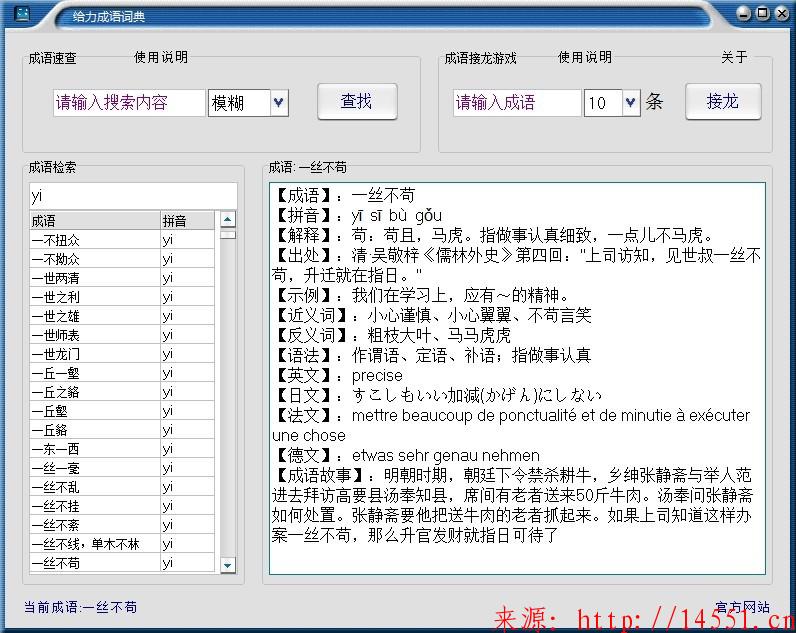The width and height of the screenshot is (796, 633).
Task: Select 一丝不苟 in the idiom list
Action: point(94,563)
